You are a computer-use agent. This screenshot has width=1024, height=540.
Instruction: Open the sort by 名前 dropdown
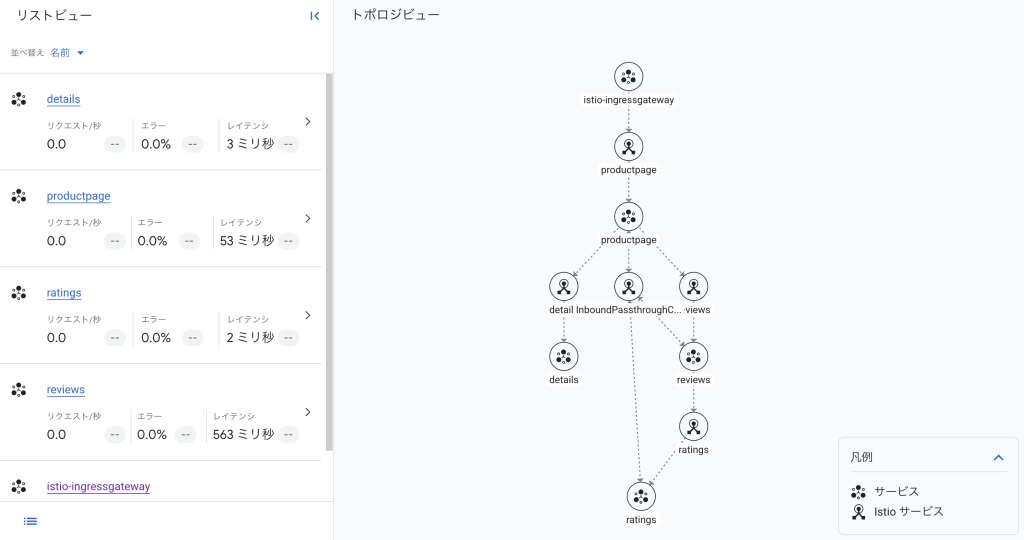tap(67, 53)
